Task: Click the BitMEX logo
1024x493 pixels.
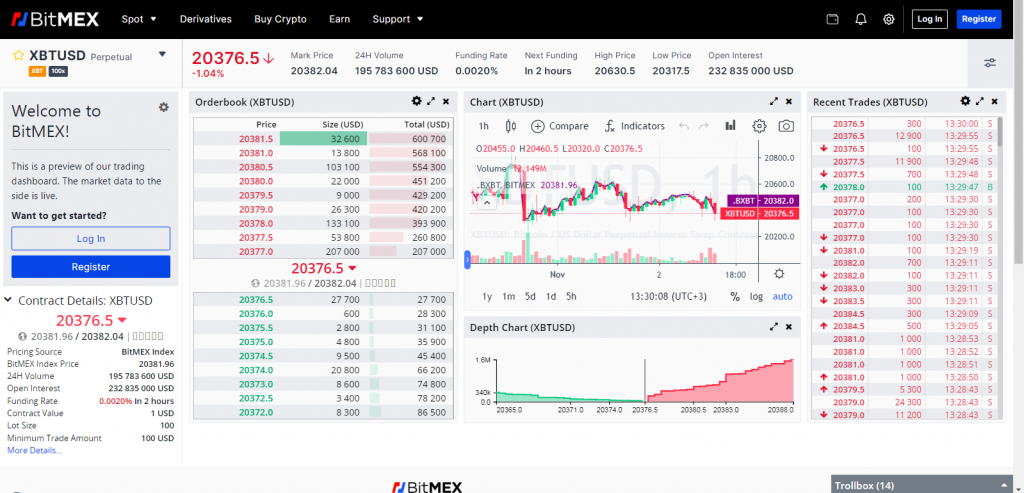Action: [56, 19]
